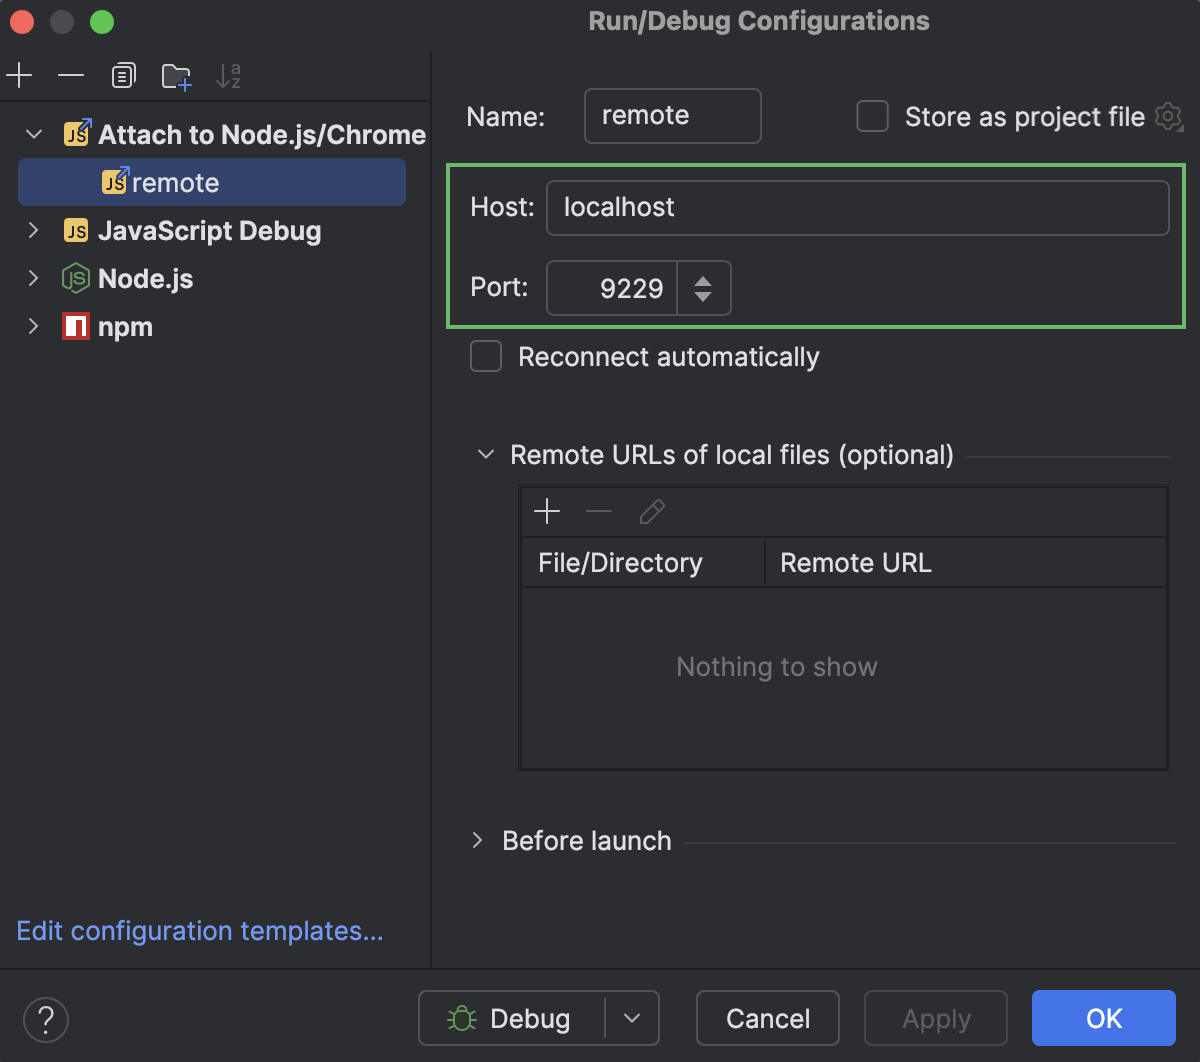Click the Sort Configurations alphabetically icon
1200x1062 pixels.
point(228,76)
